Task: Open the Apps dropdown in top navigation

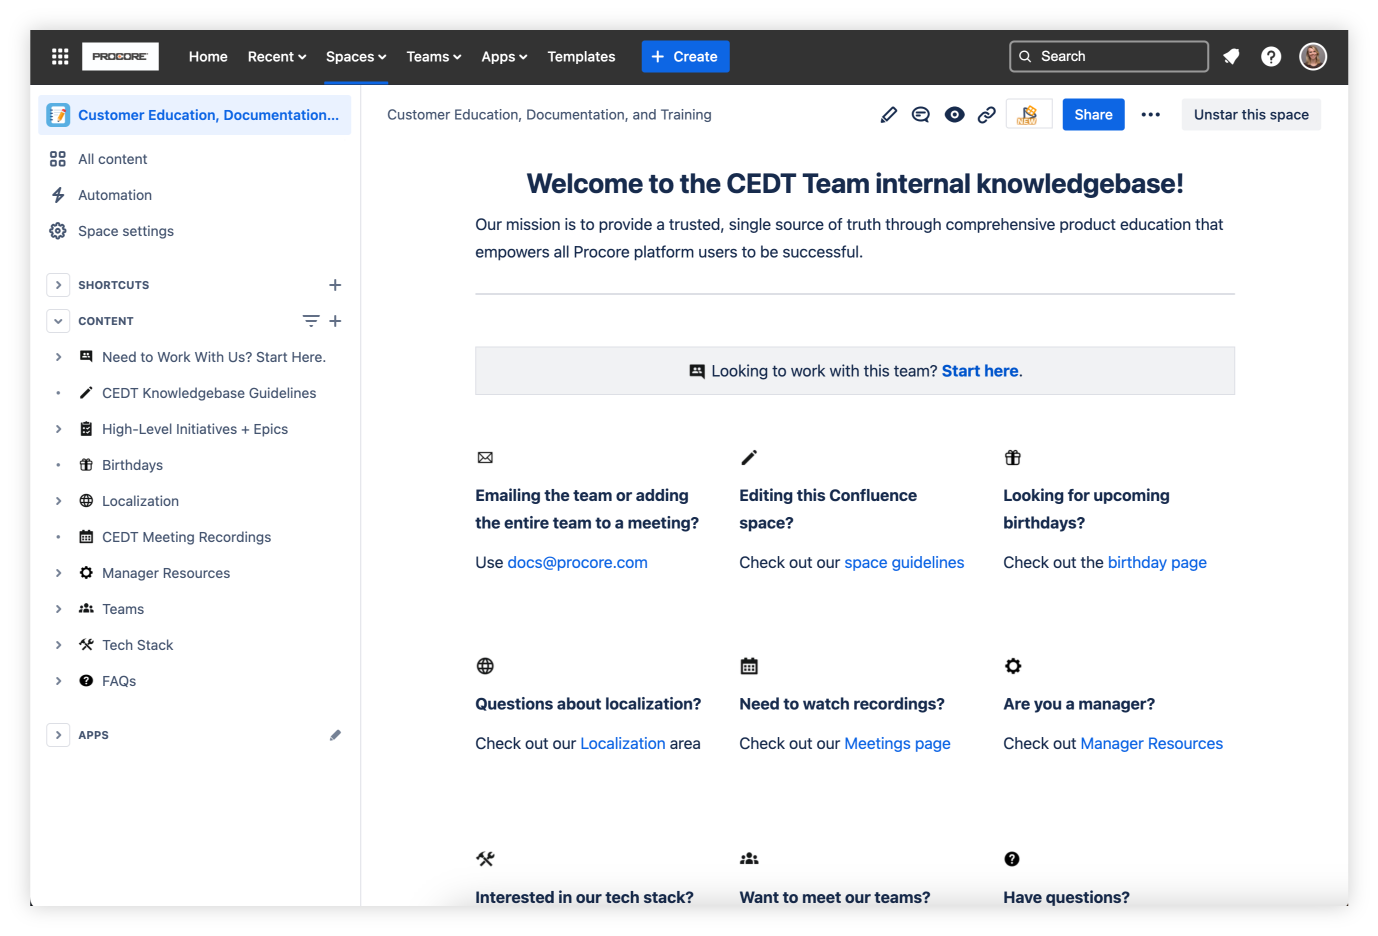Action: point(504,57)
